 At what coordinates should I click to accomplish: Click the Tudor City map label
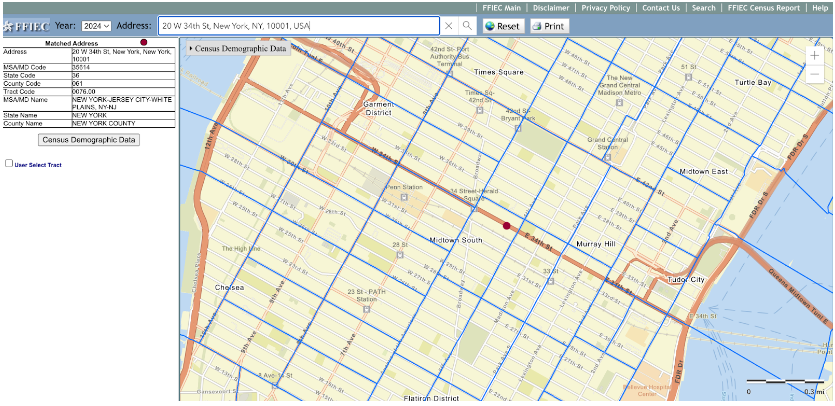pos(686,280)
